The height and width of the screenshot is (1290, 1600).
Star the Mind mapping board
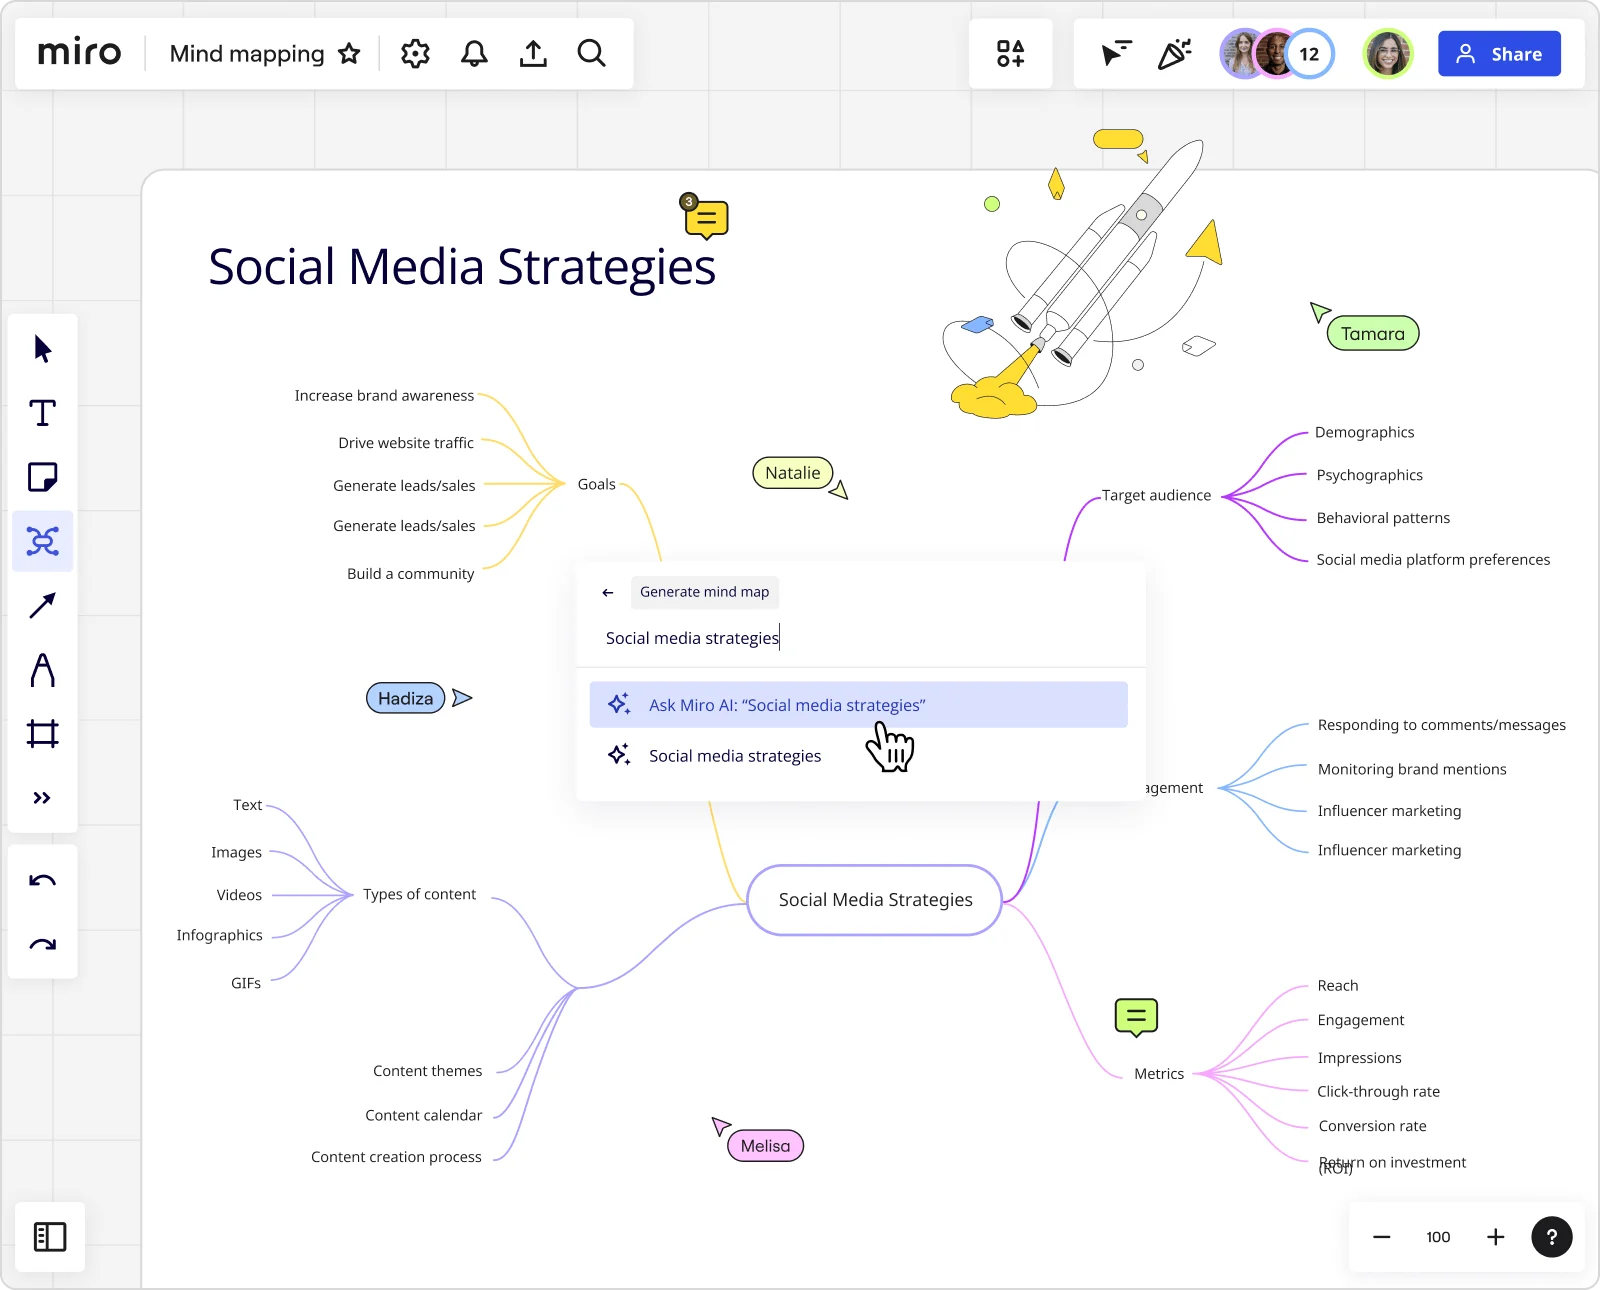(x=349, y=54)
